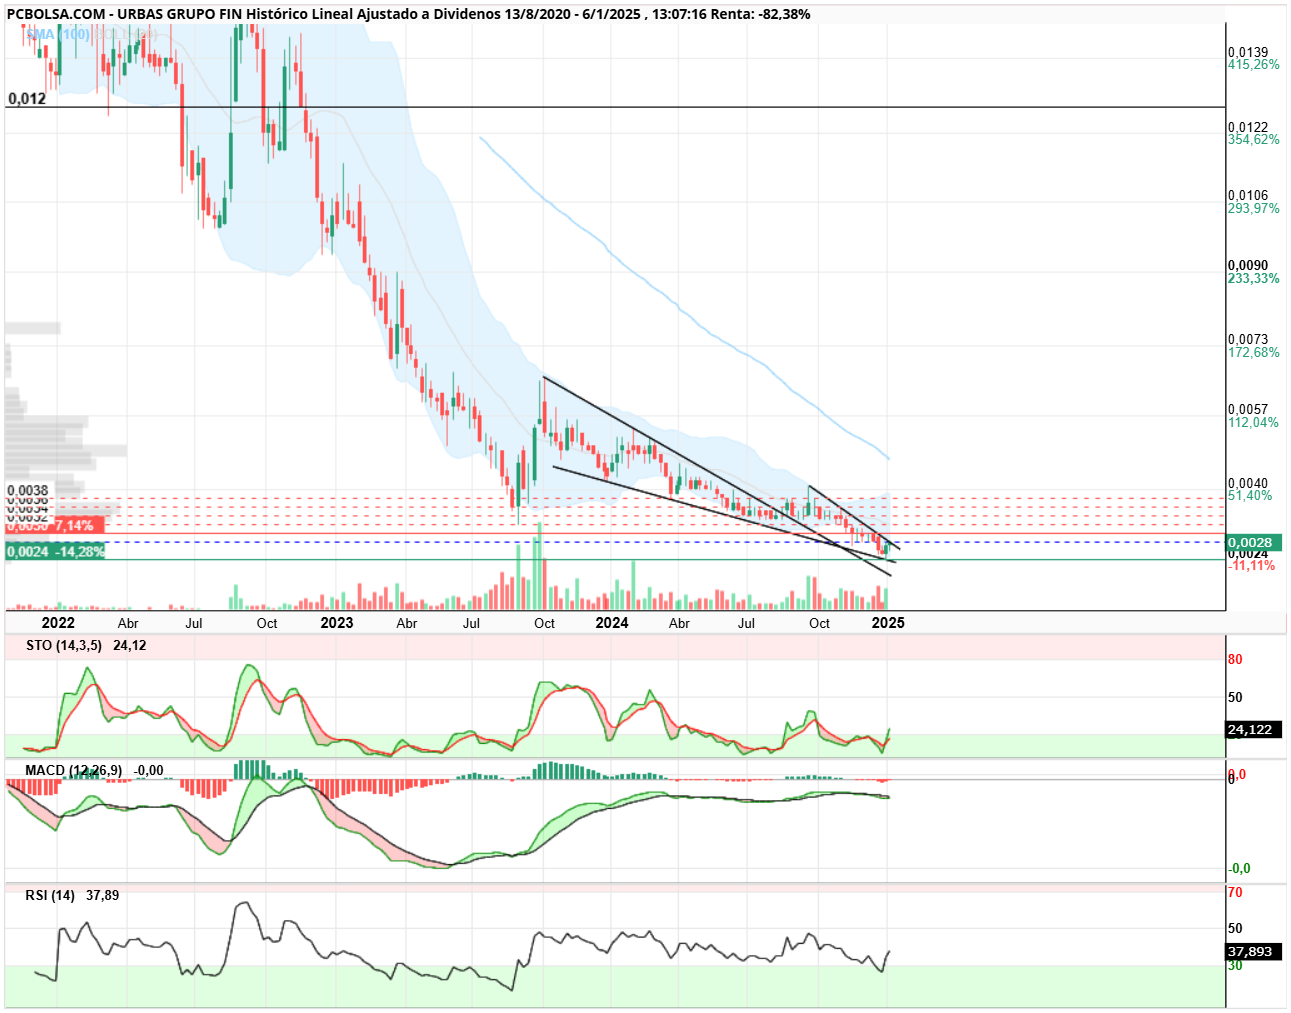Click the red 7,14% resistance label
Viewport: 1291px width, 1013px height.
55,525
